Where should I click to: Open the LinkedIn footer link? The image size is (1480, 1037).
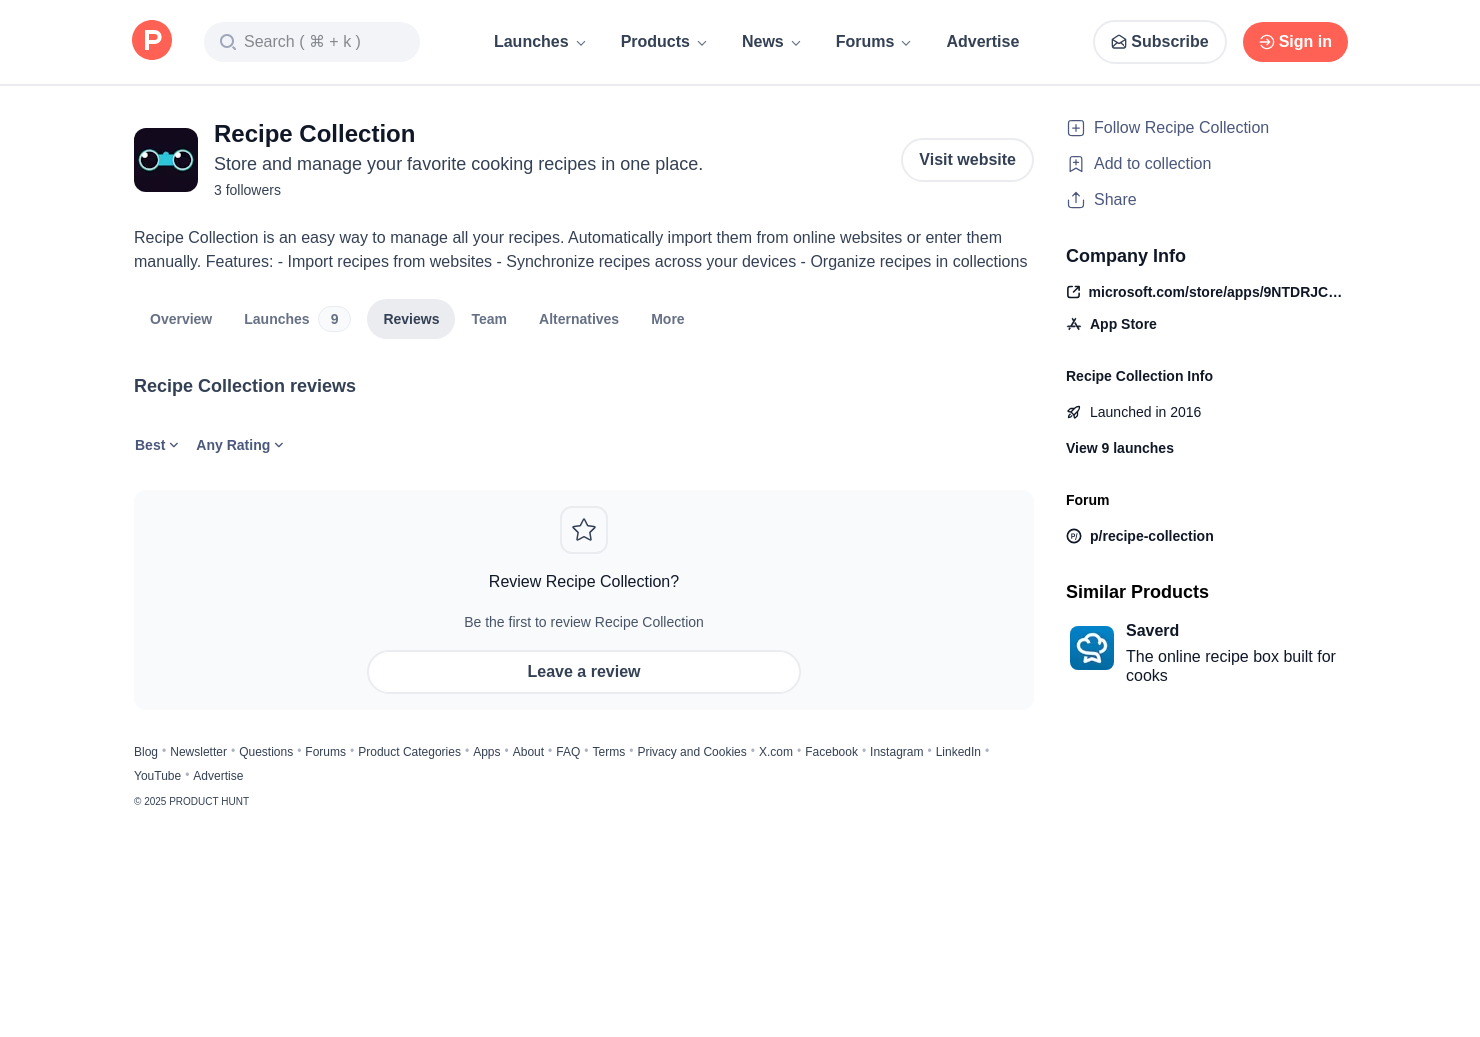958,752
